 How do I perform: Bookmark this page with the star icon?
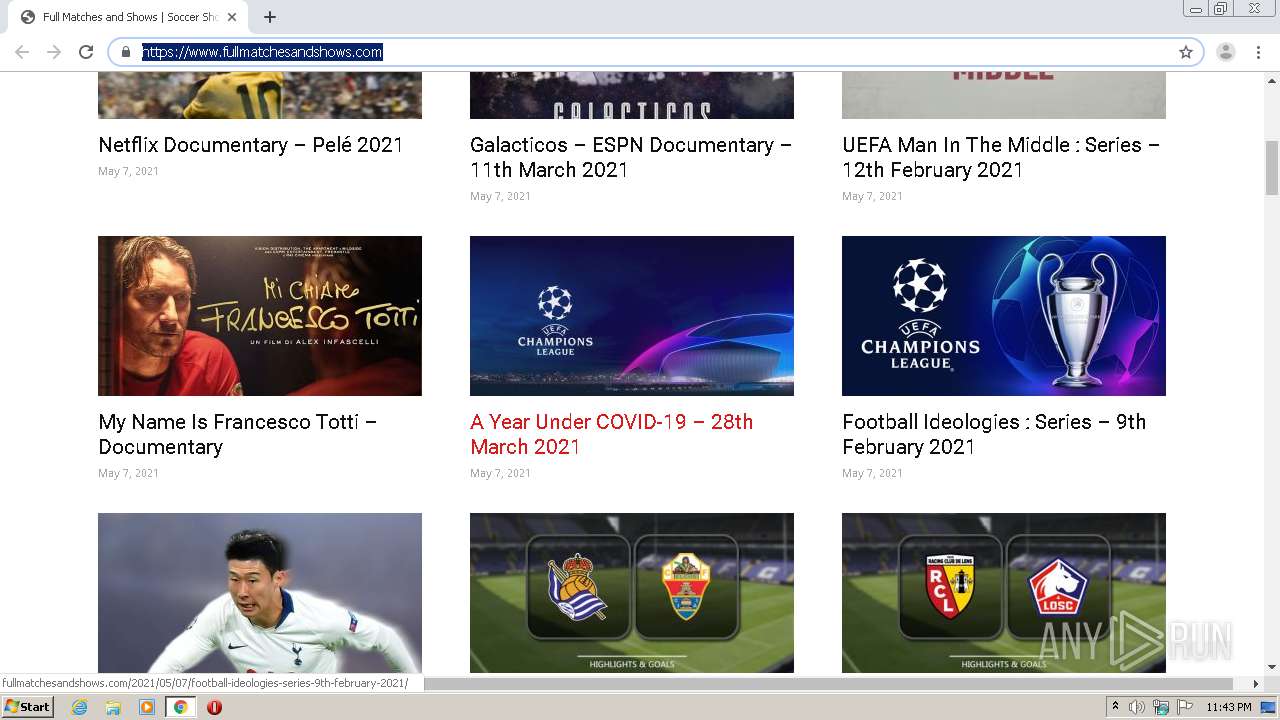[1186, 52]
